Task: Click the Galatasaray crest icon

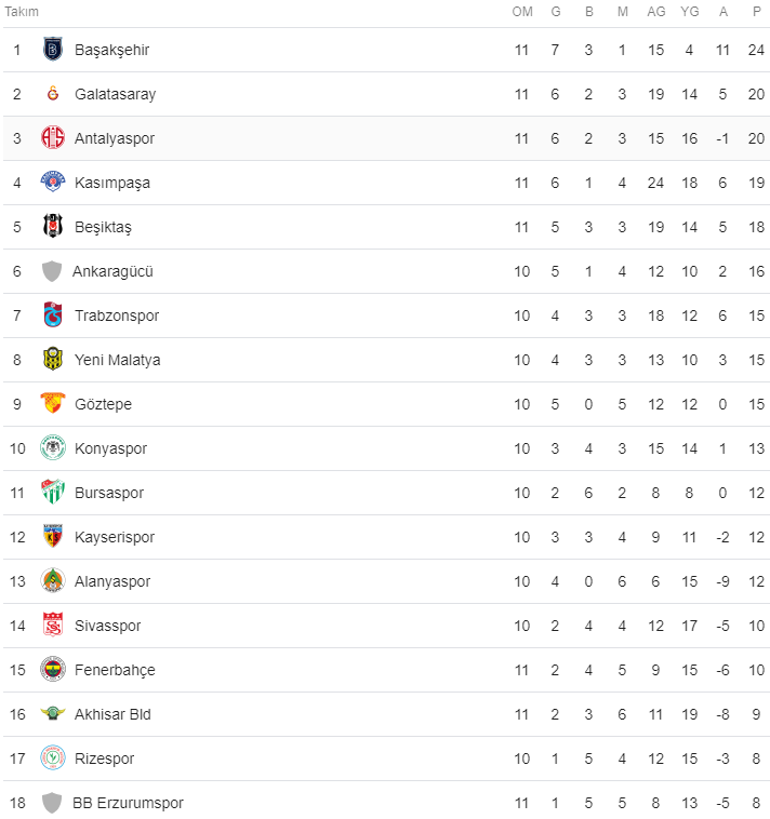Action: [52, 94]
